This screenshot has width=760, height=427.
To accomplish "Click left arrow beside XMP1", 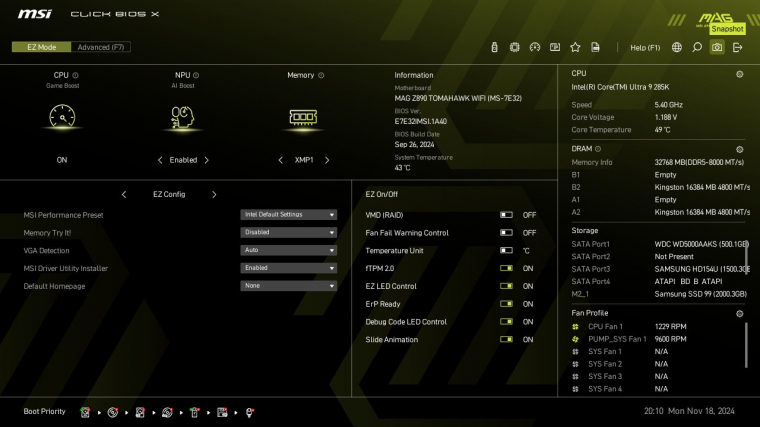I will tap(281, 160).
